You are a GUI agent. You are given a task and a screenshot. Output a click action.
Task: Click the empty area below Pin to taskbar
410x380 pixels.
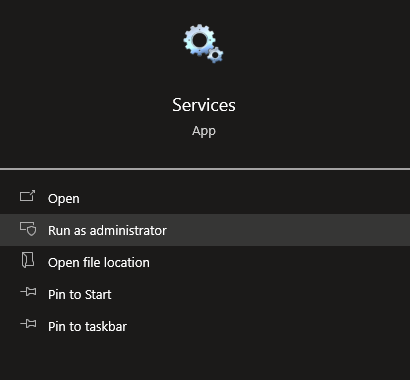tap(205, 361)
